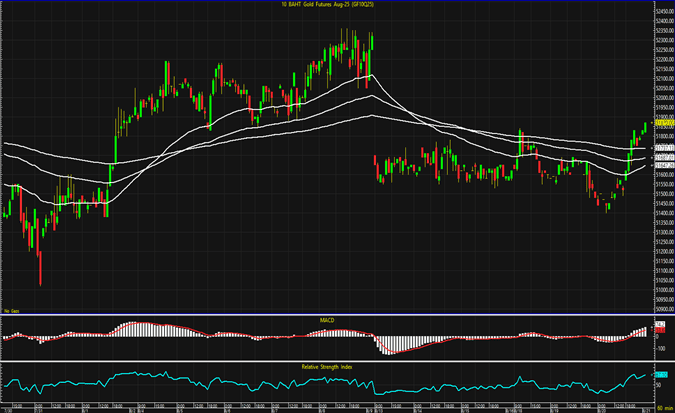
Task: Click the 100 label on MACD axis
Action: coord(659,349)
